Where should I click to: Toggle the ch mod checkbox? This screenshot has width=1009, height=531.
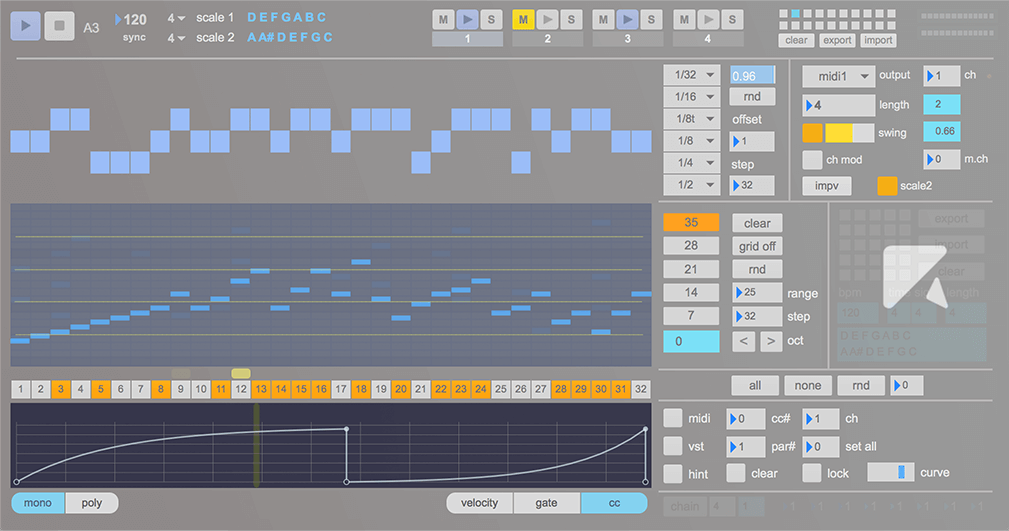point(812,160)
